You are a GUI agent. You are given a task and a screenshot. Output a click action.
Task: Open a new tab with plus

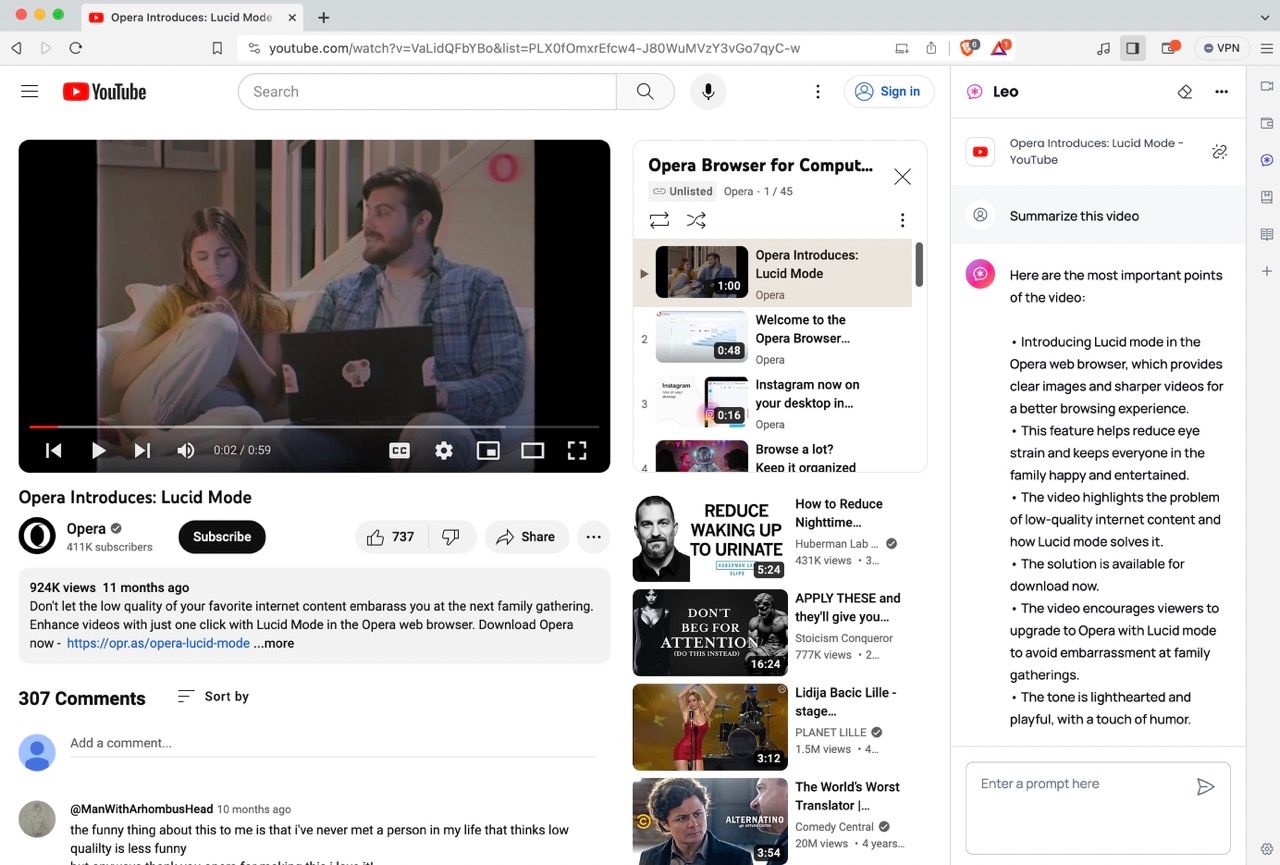tap(324, 17)
